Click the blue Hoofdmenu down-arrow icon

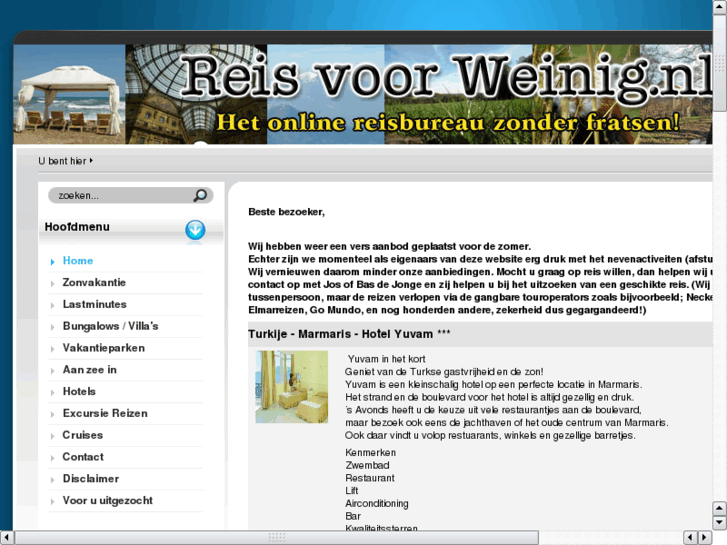(x=195, y=230)
